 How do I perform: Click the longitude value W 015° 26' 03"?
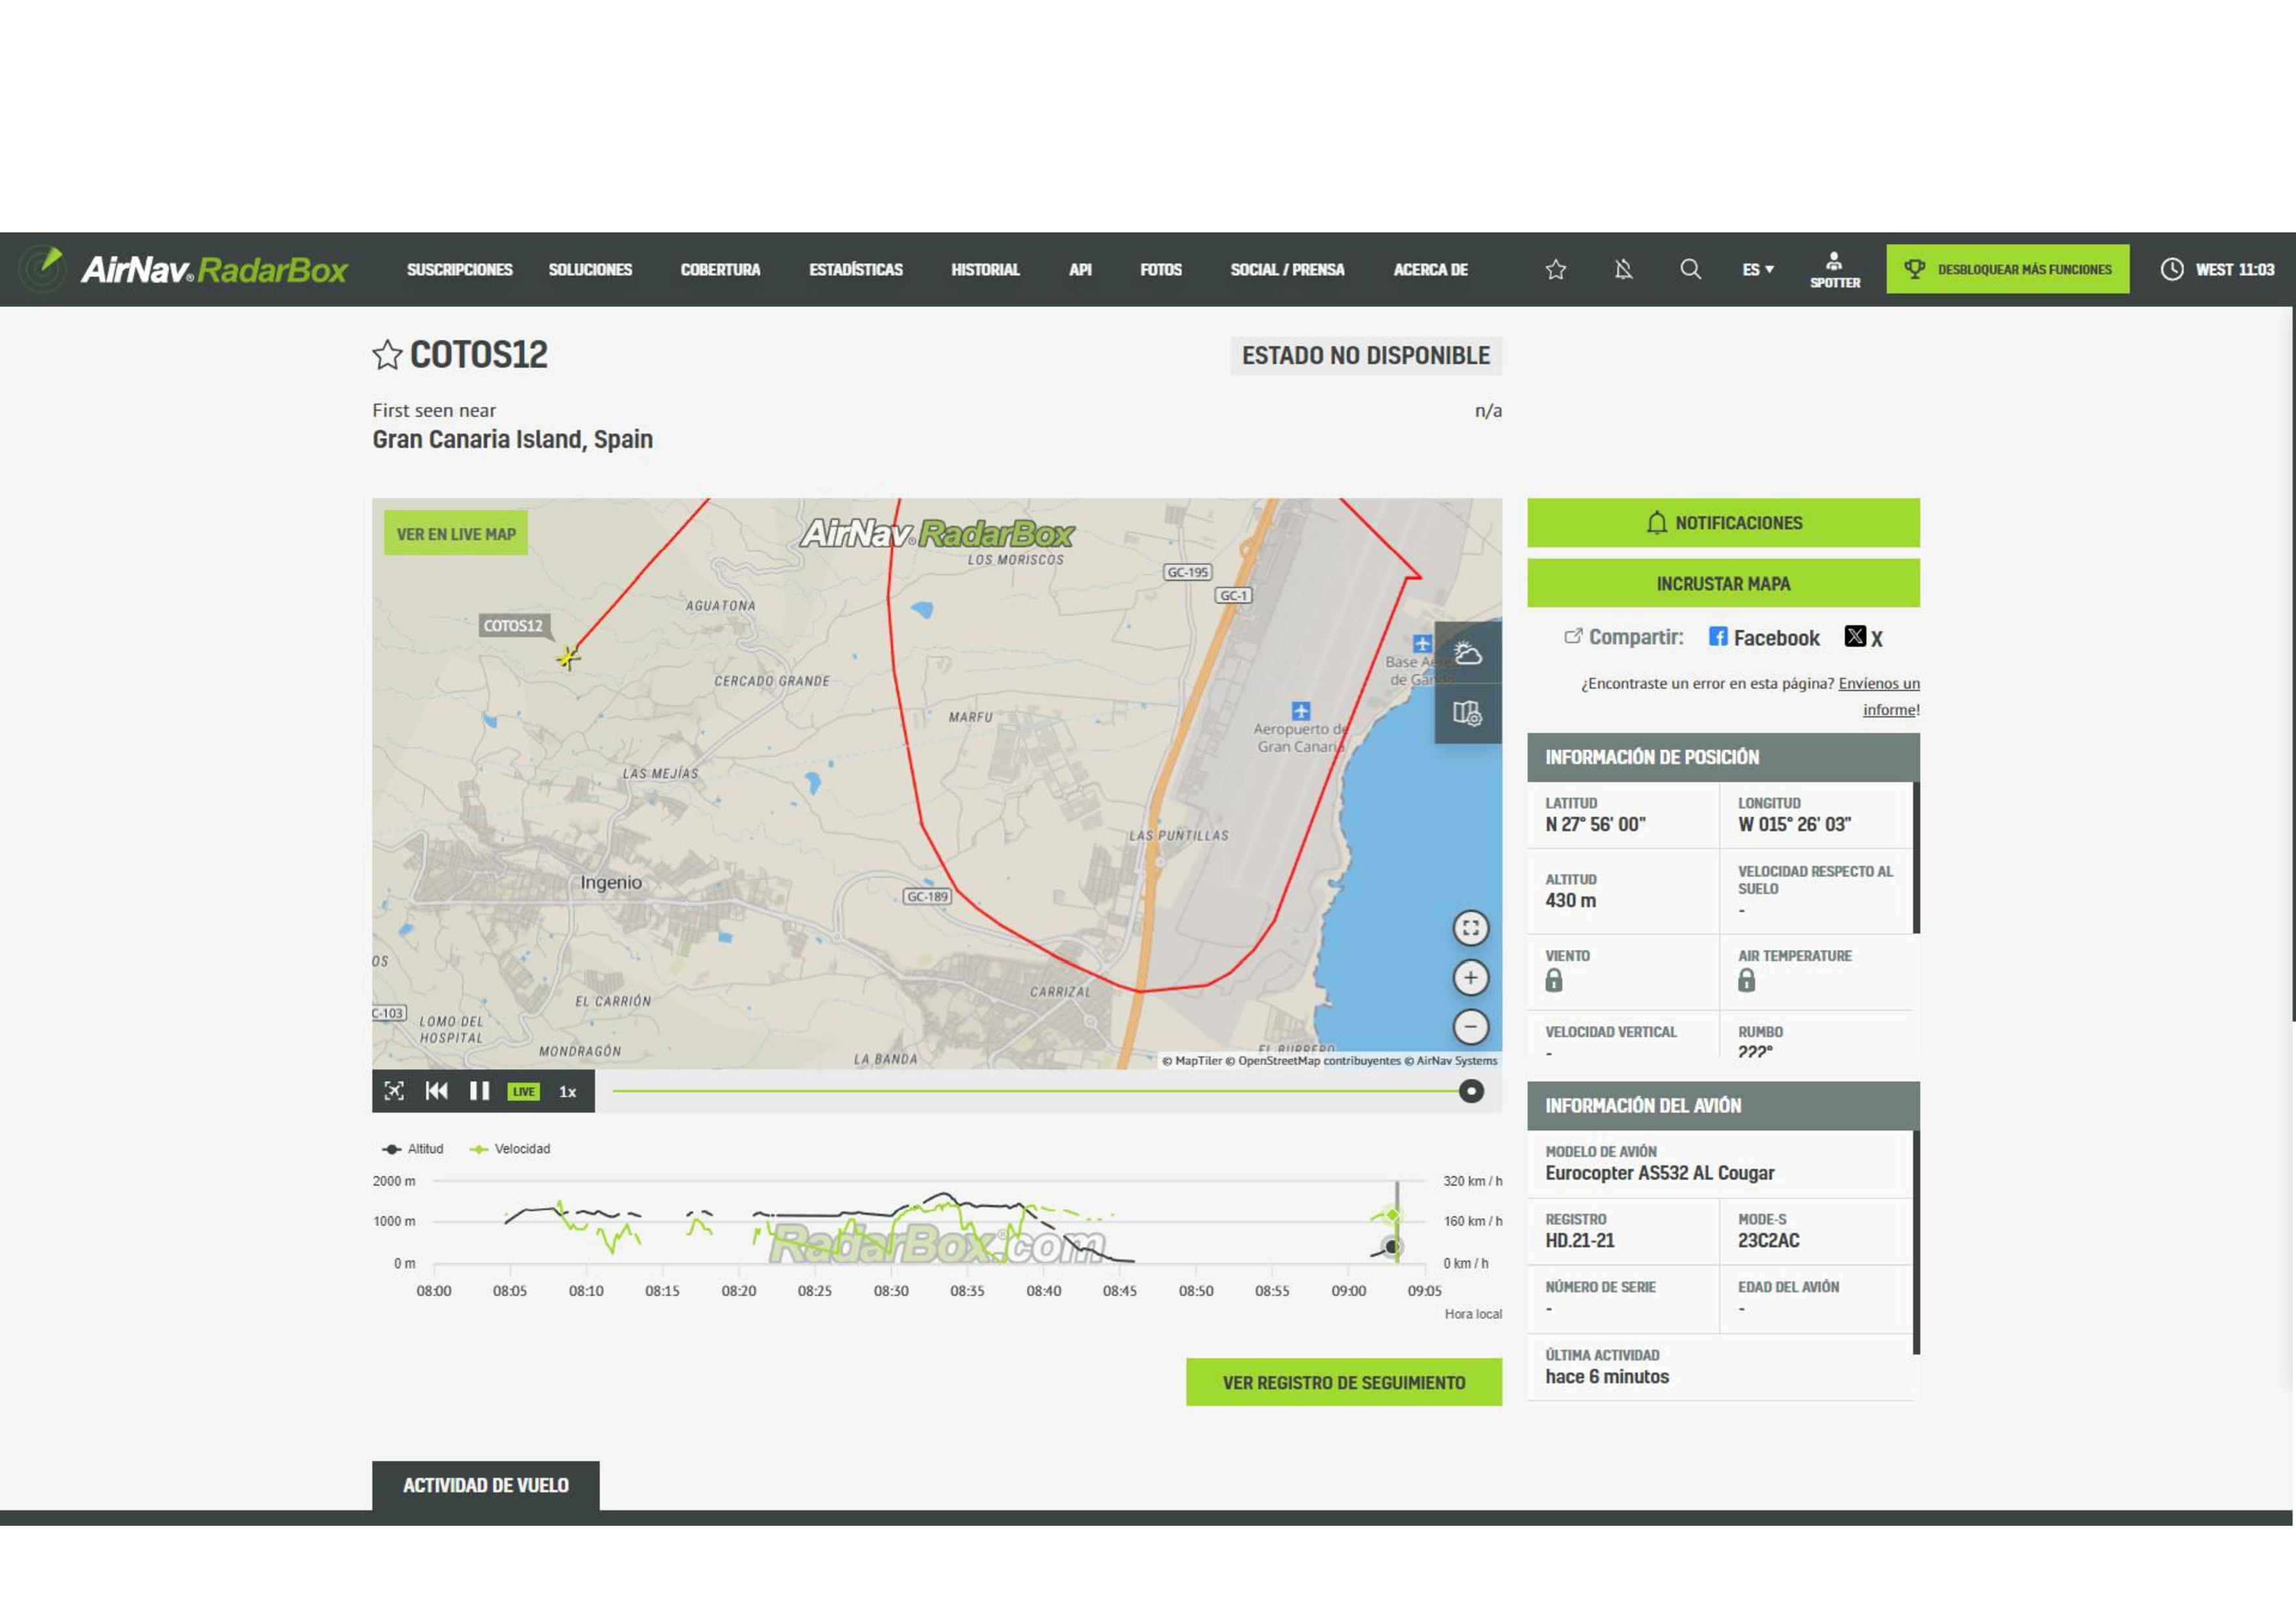pos(1794,824)
